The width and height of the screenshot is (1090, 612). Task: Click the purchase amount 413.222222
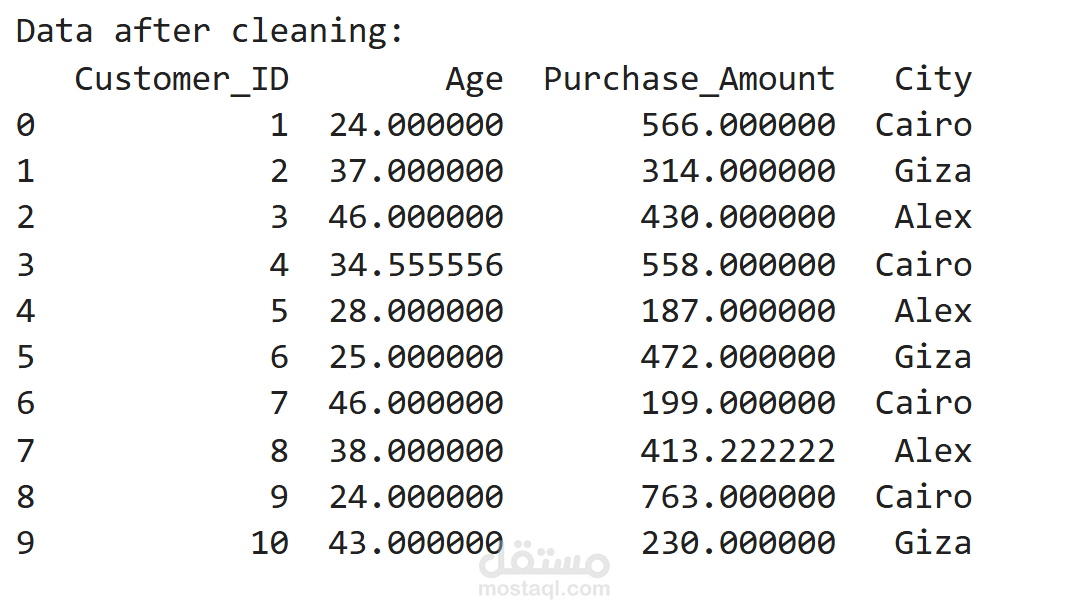click(x=738, y=450)
